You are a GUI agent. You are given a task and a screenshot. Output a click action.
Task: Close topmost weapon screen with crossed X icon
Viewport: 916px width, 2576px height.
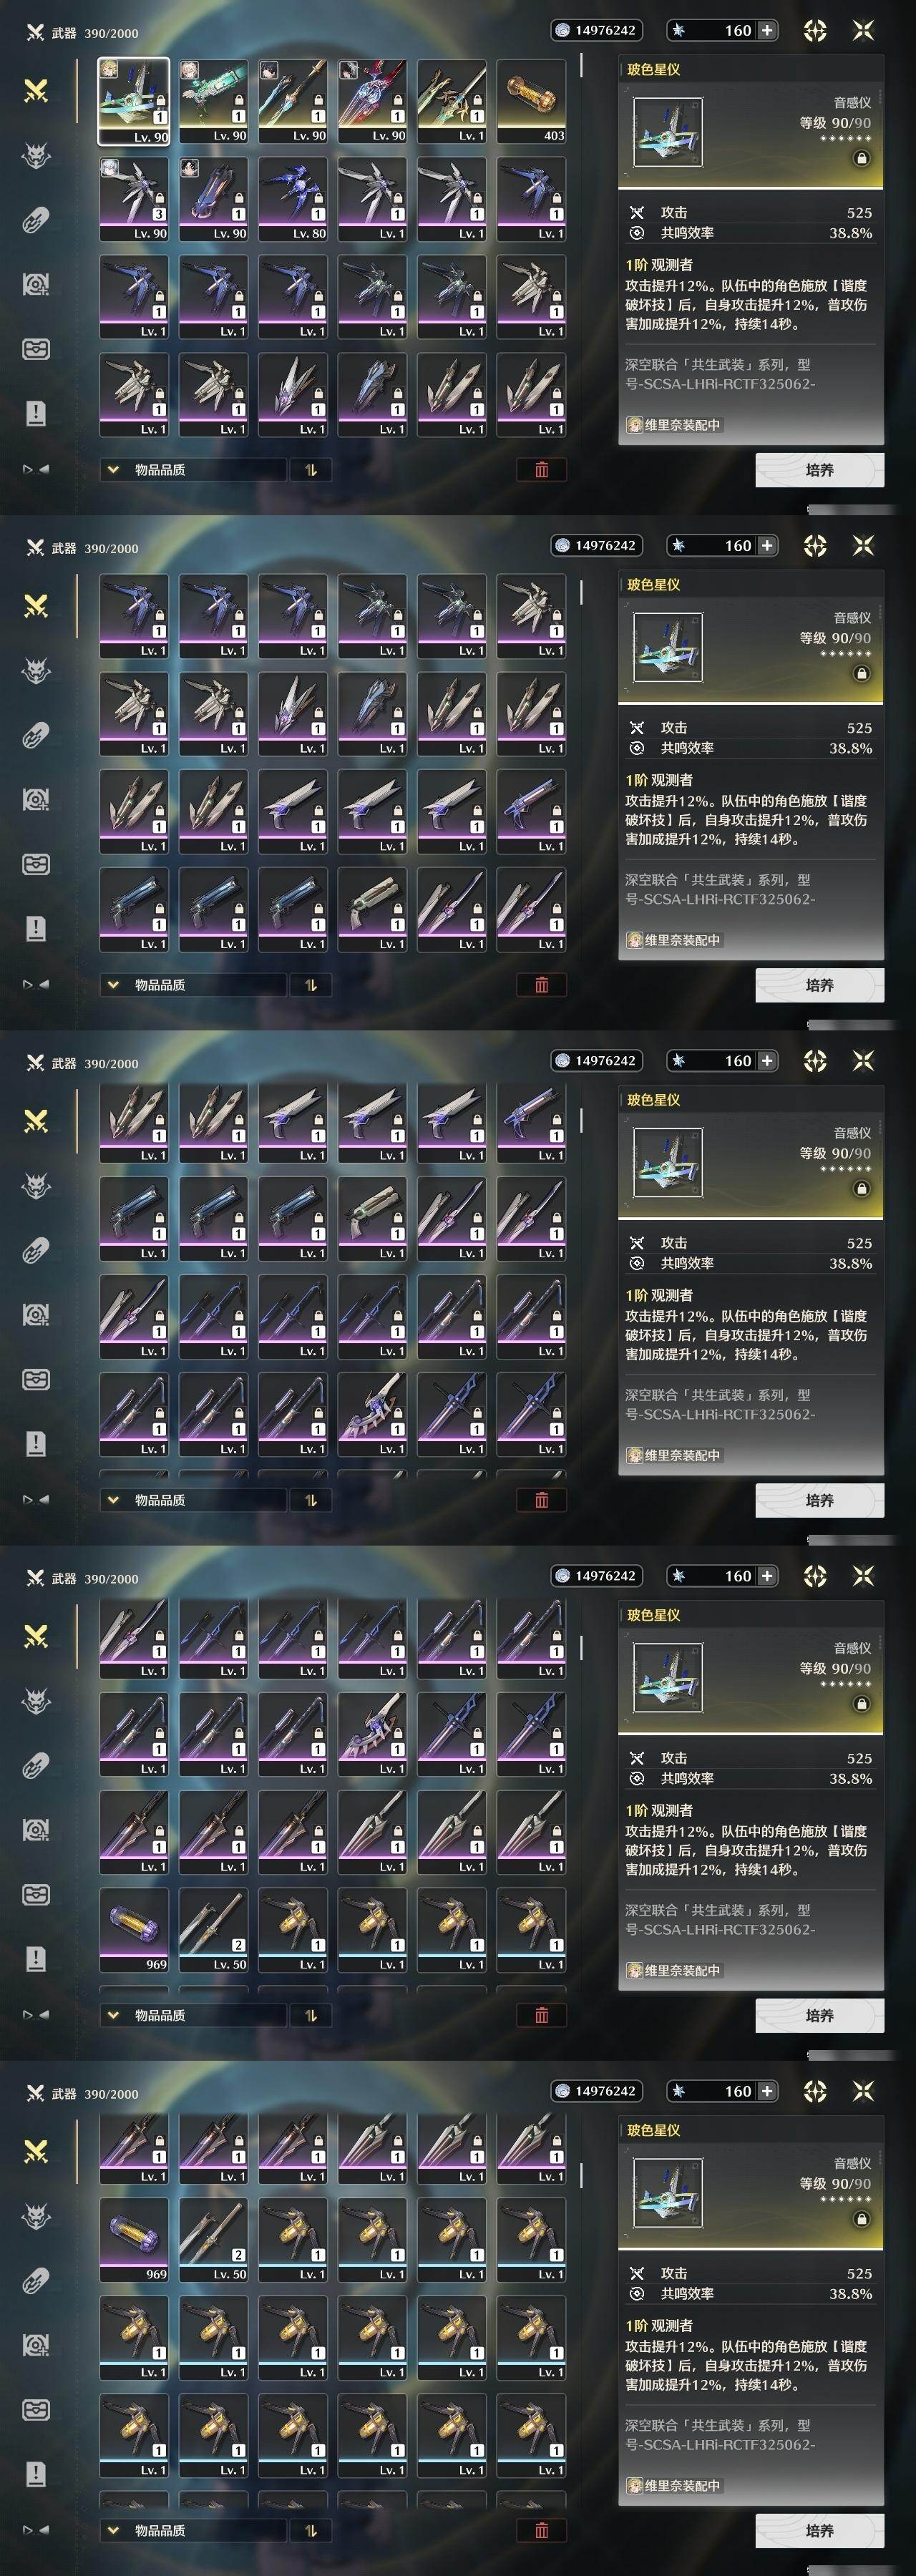pyautogui.click(x=863, y=30)
